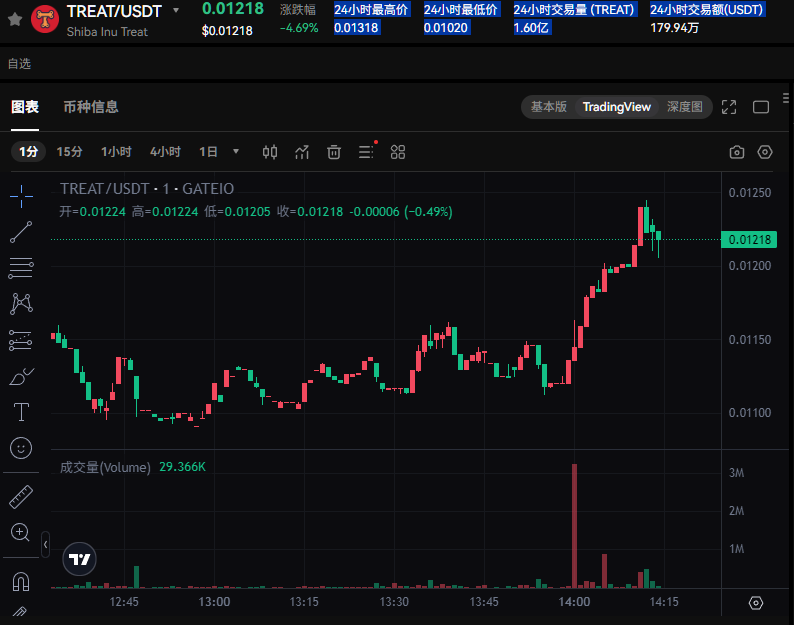794x625 pixels.
Task: Click the $0.01218 dollar price text
Action: (227, 31)
